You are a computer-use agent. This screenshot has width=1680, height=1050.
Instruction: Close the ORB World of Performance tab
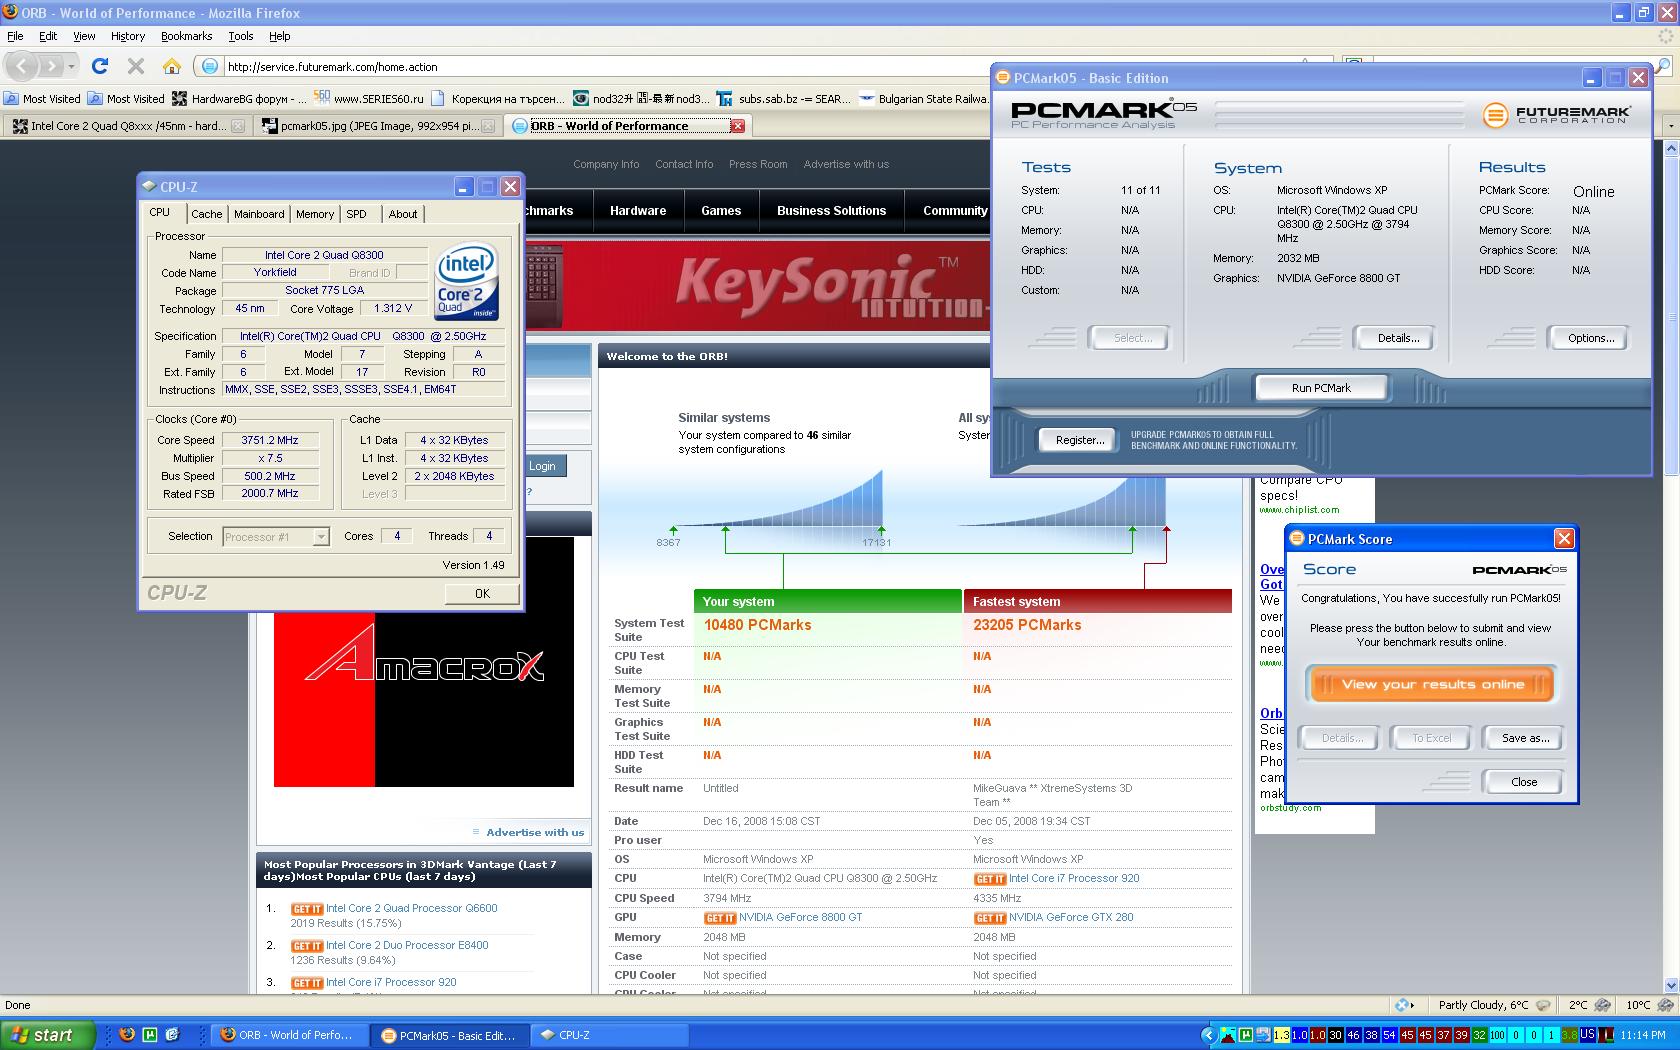737,126
